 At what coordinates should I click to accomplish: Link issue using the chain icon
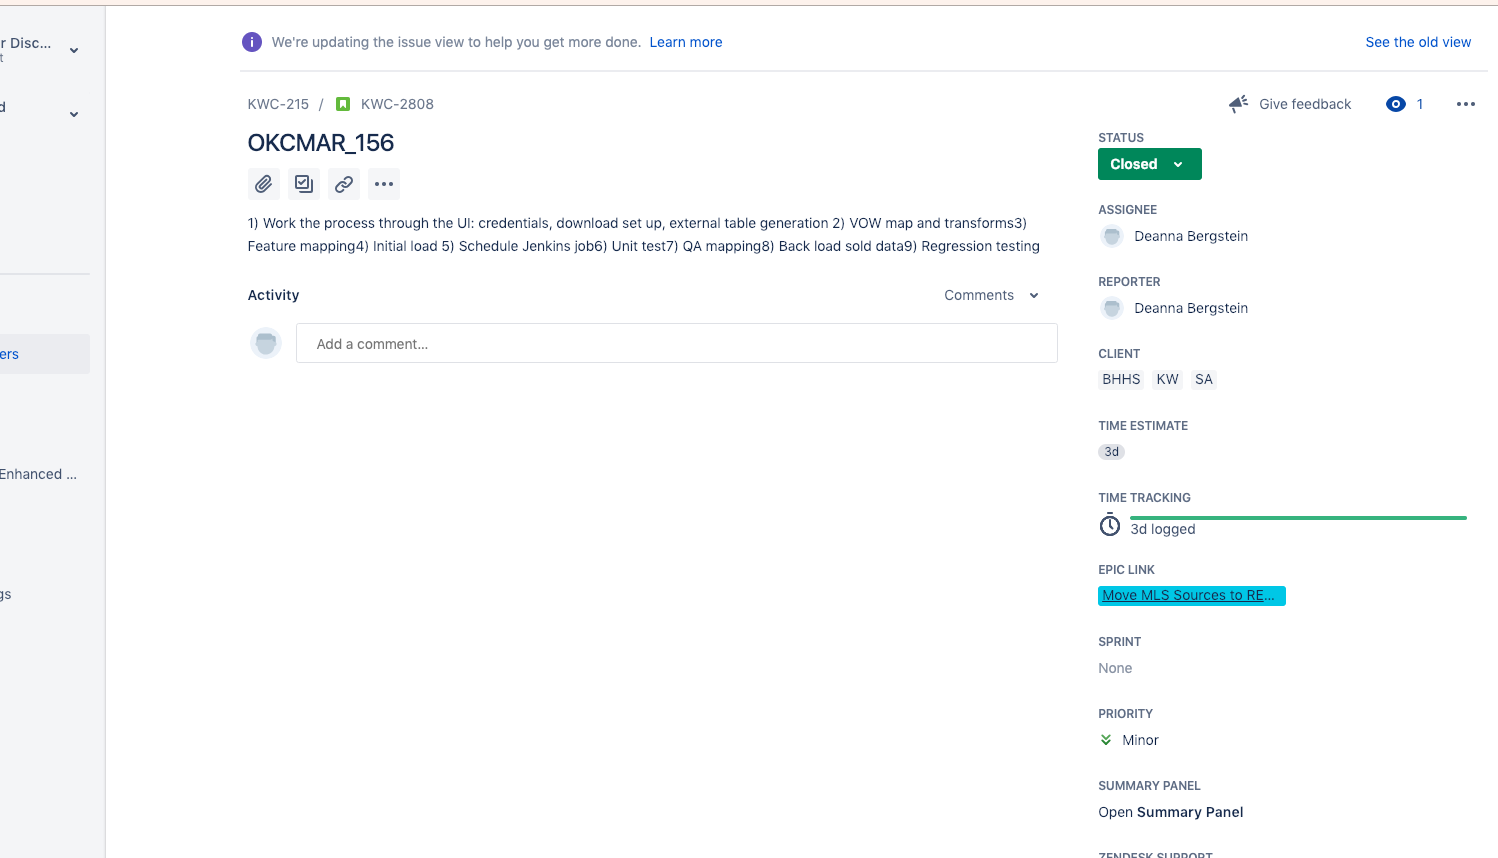point(344,184)
